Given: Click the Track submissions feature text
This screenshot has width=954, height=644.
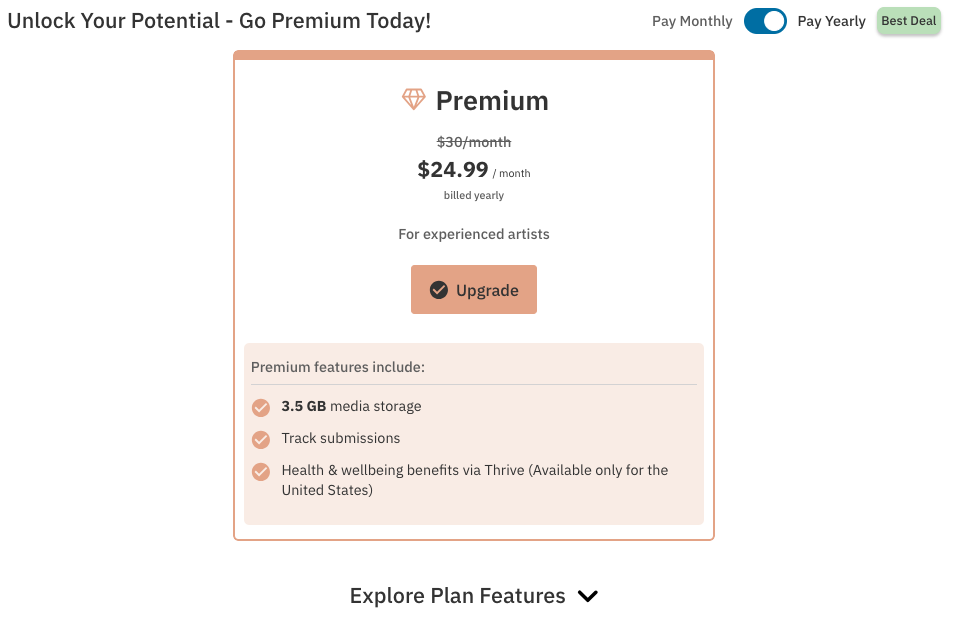Looking at the screenshot, I should (341, 438).
